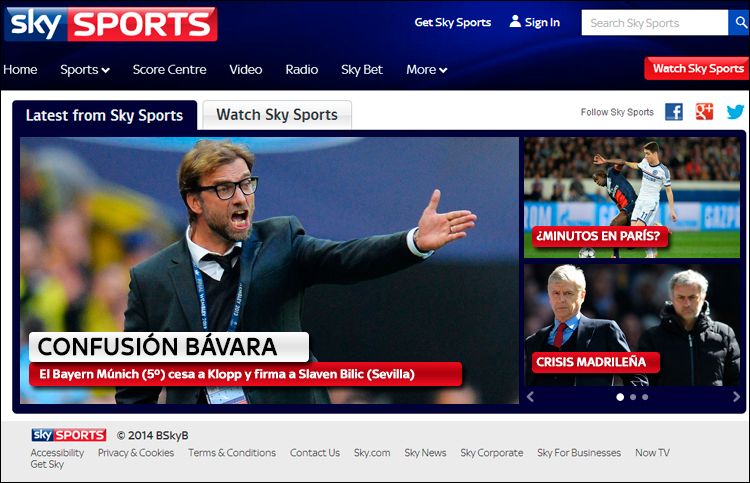The image size is (750, 483).
Task: Open Terms & Conditions footer link
Action: (232, 452)
